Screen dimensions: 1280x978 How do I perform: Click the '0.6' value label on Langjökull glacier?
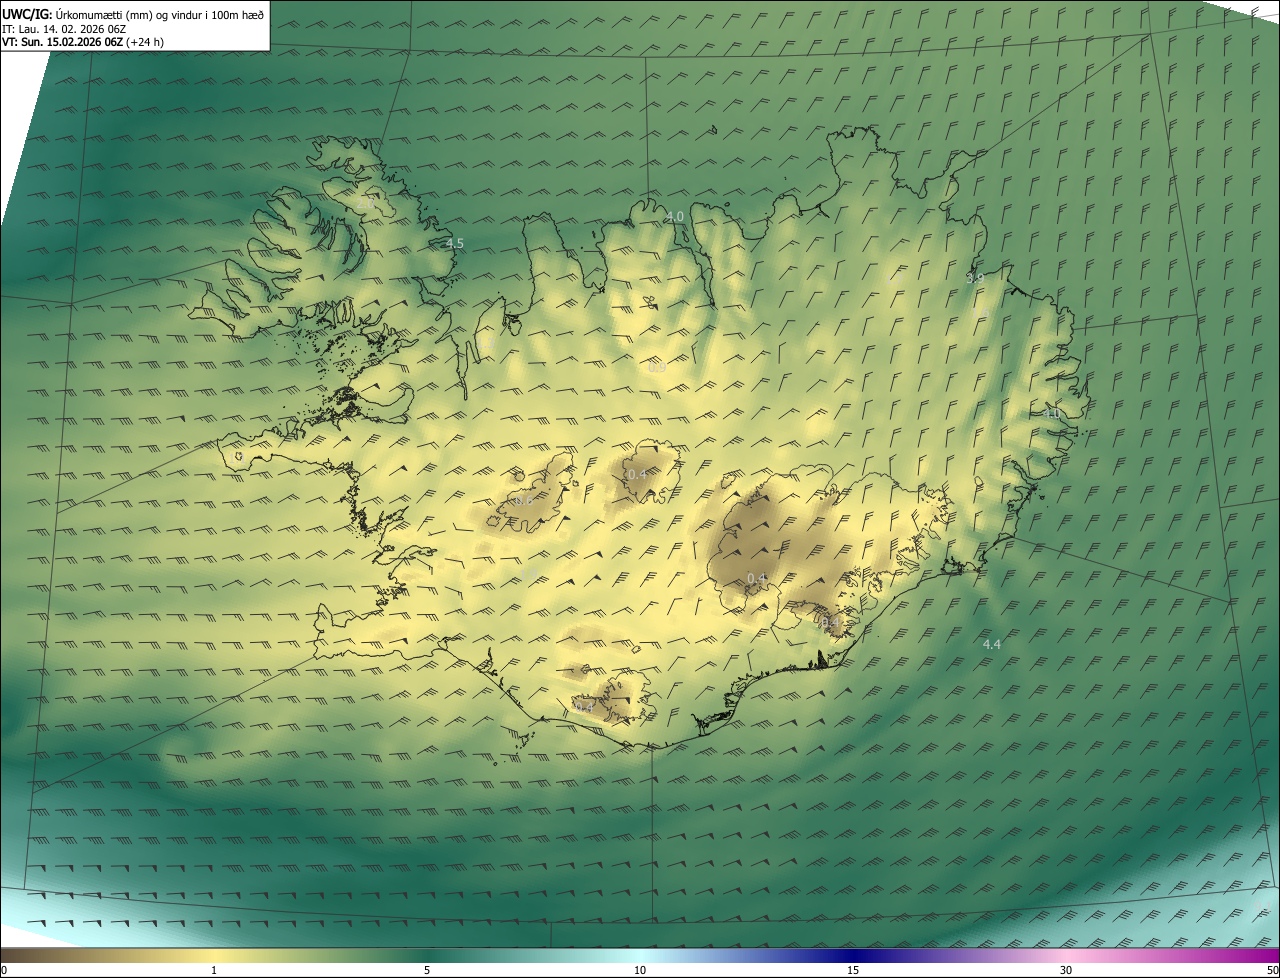point(523,500)
